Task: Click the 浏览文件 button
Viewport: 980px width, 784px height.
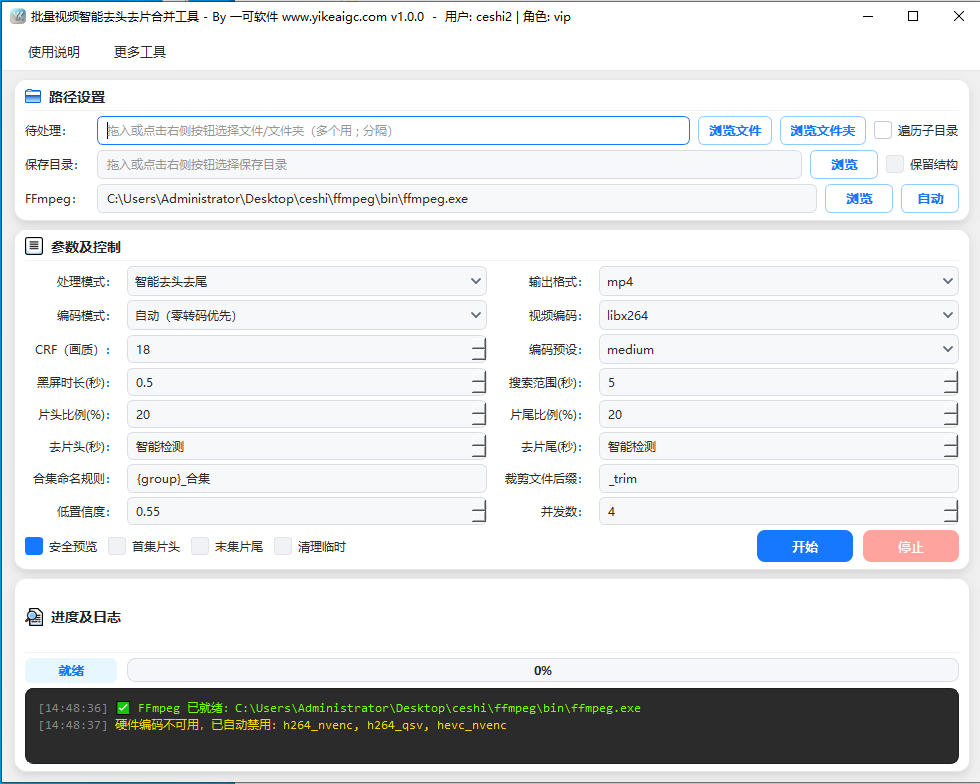Action: click(x=735, y=131)
